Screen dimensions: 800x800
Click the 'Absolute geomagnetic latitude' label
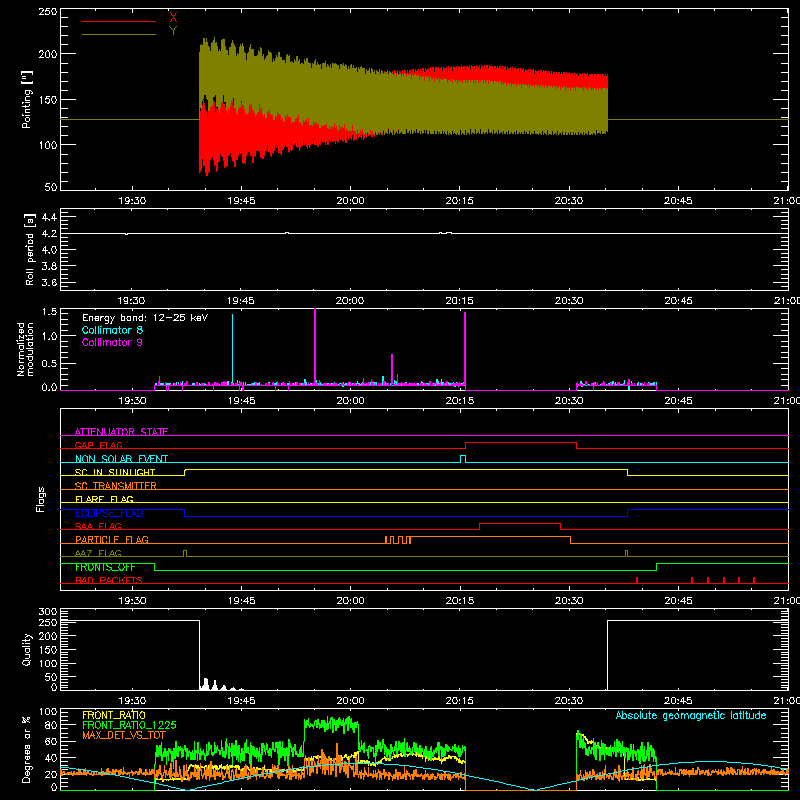691,715
